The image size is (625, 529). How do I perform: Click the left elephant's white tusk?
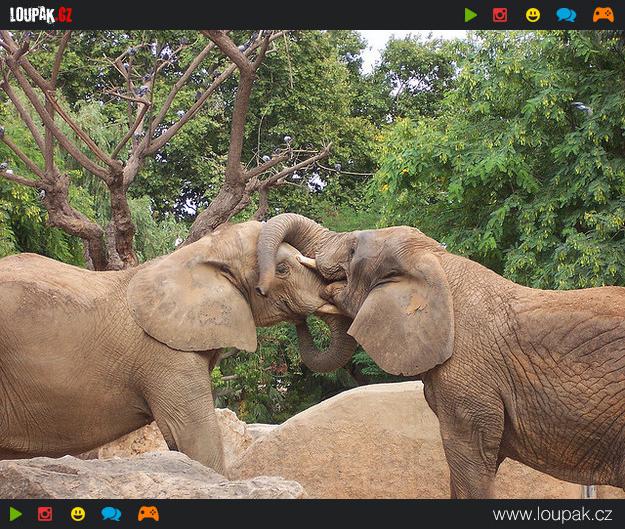(306, 262)
